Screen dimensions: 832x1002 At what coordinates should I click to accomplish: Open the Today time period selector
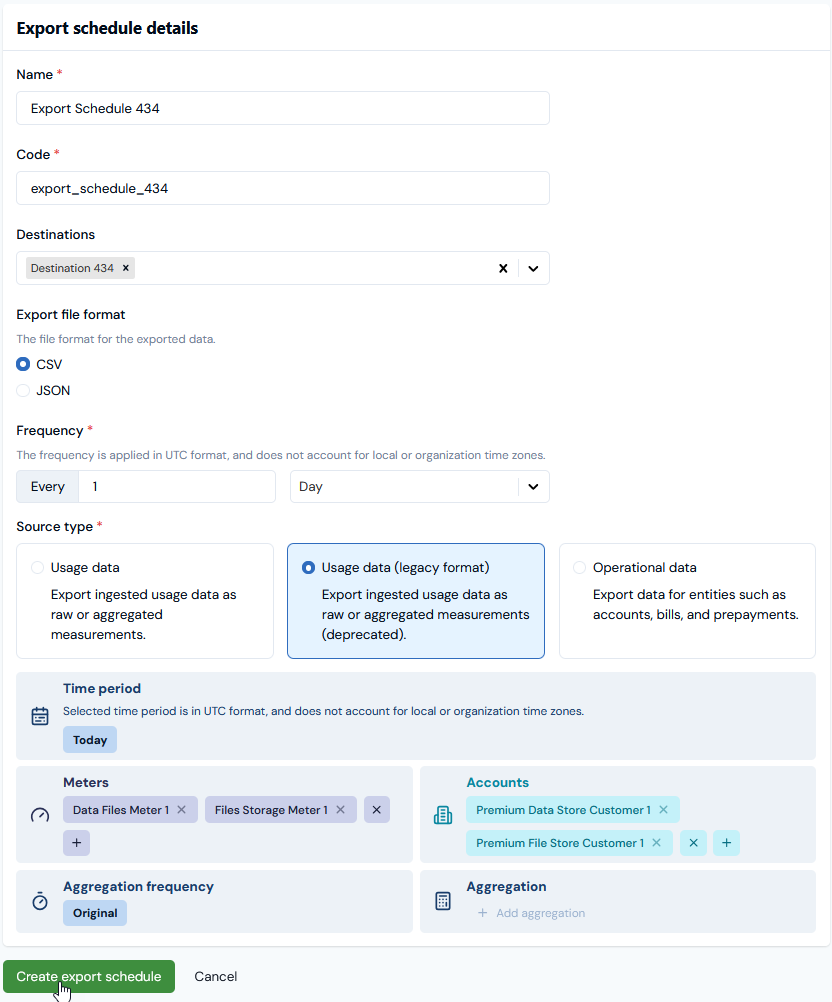90,740
